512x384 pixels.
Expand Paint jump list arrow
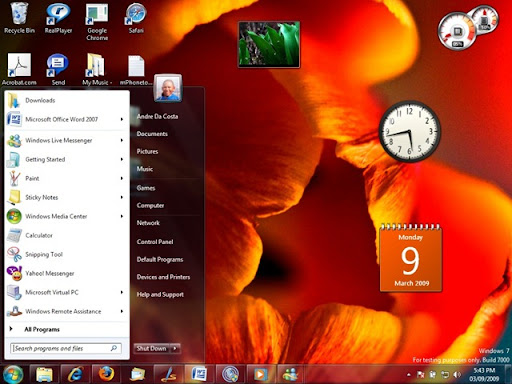pyautogui.click(x=122, y=178)
